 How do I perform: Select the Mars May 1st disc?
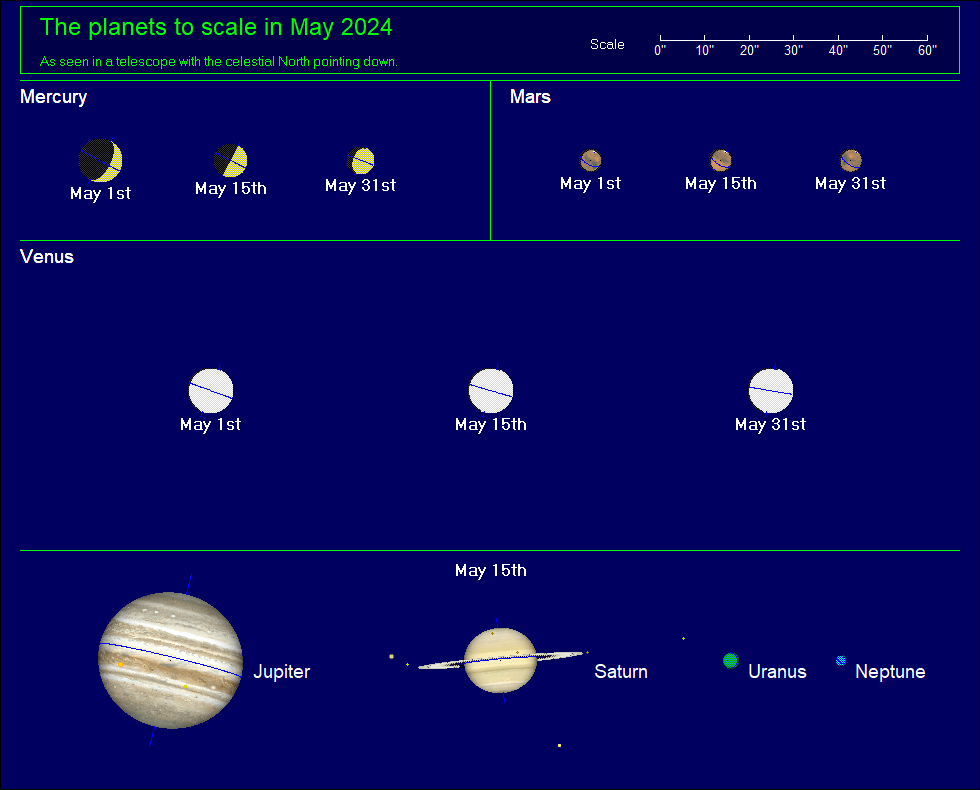pos(591,160)
